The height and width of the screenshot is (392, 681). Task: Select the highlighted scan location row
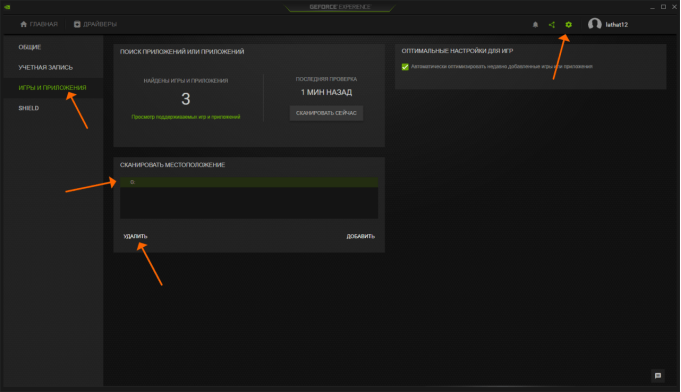point(249,182)
